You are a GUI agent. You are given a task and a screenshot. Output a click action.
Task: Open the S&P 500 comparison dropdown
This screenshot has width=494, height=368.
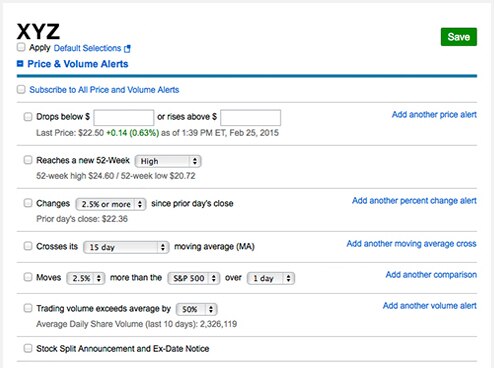[x=193, y=278]
